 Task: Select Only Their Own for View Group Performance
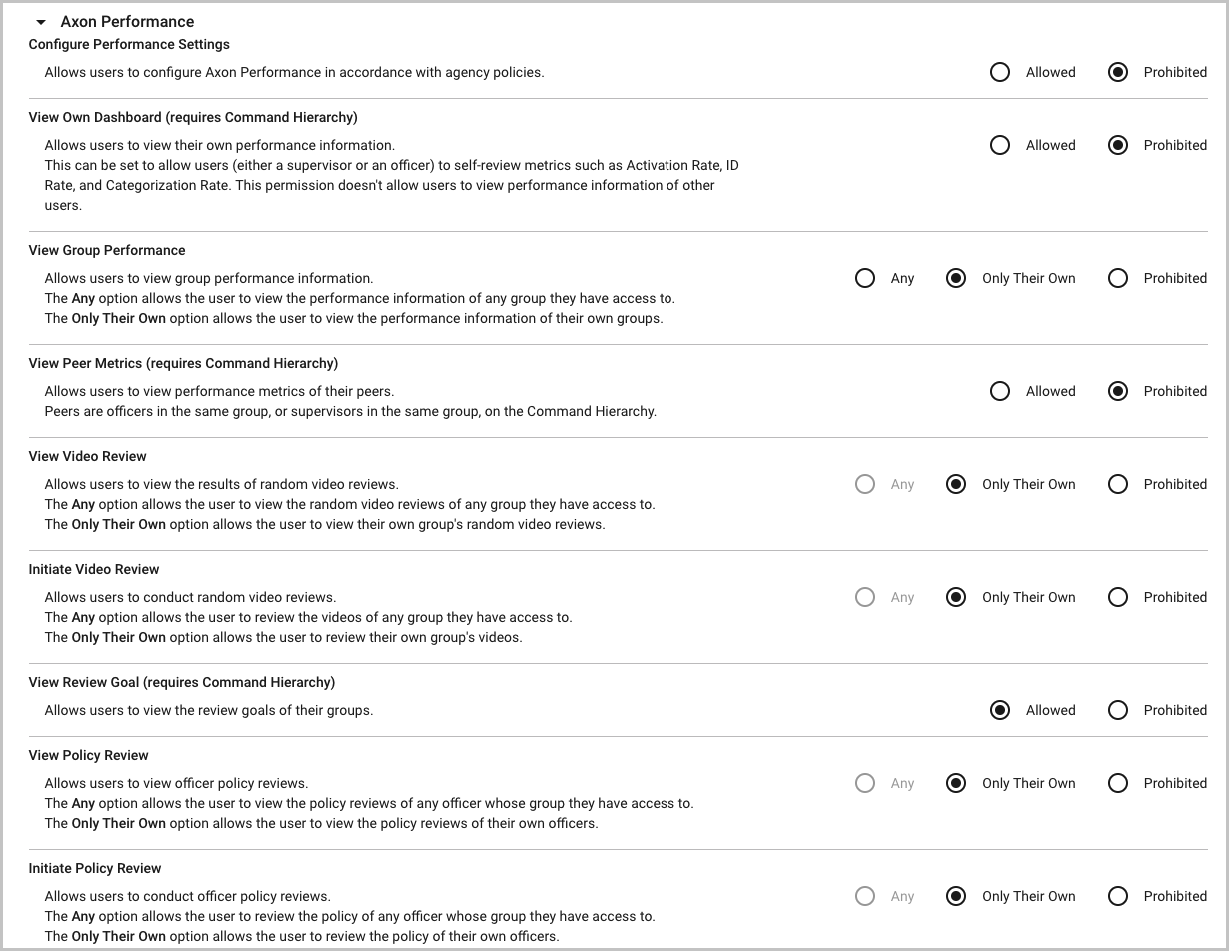pos(956,278)
